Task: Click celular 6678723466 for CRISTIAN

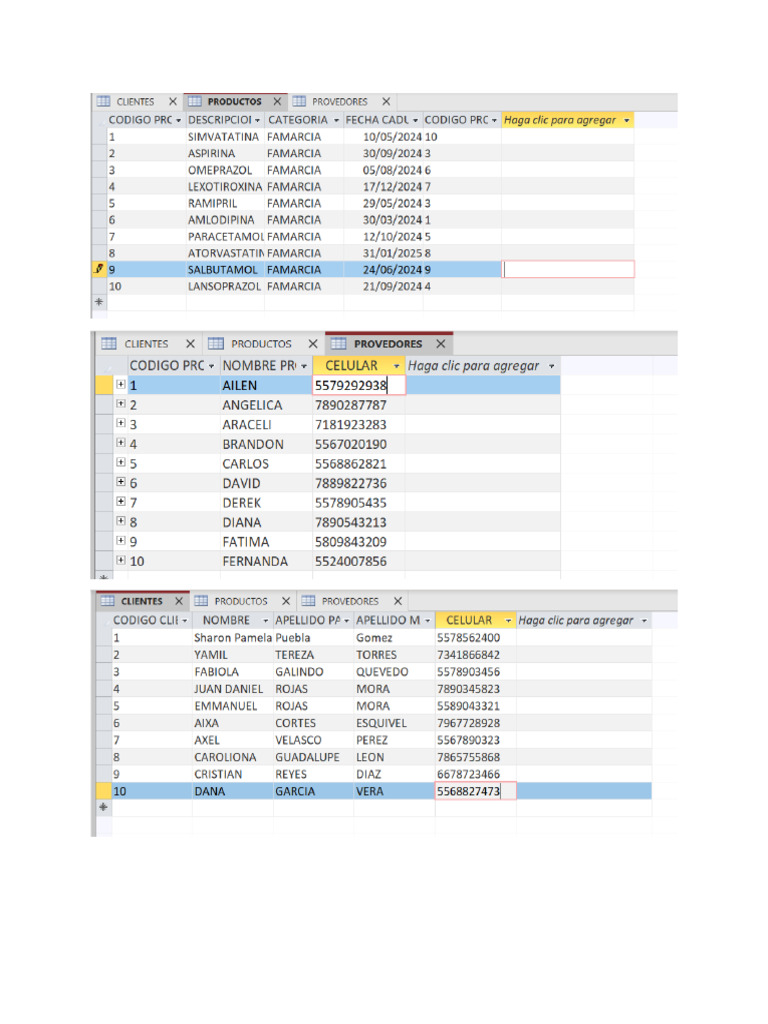Action: point(475,774)
